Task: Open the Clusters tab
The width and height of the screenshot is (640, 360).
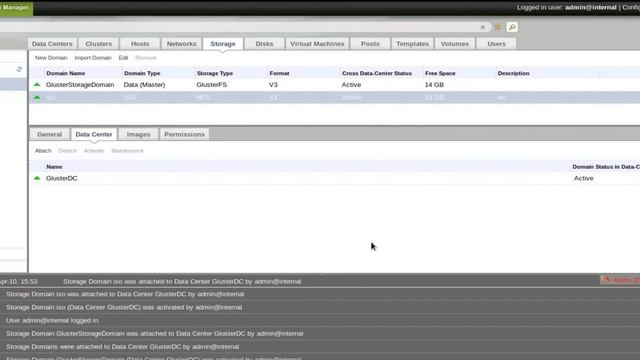Action: 98,44
